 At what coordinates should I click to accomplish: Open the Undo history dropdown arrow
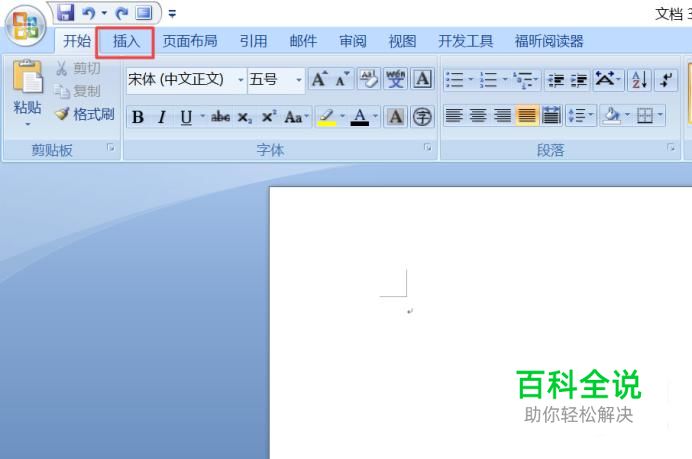click(x=104, y=13)
